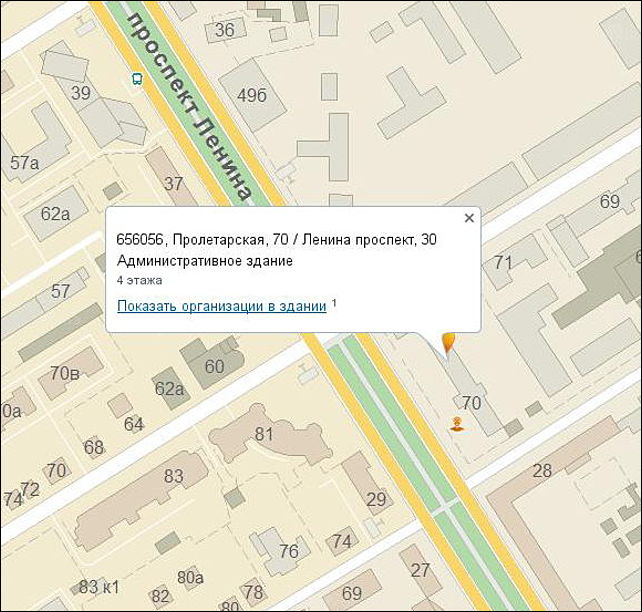
Task: Click the small orange monument icon below building 70
Action: point(457,425)
